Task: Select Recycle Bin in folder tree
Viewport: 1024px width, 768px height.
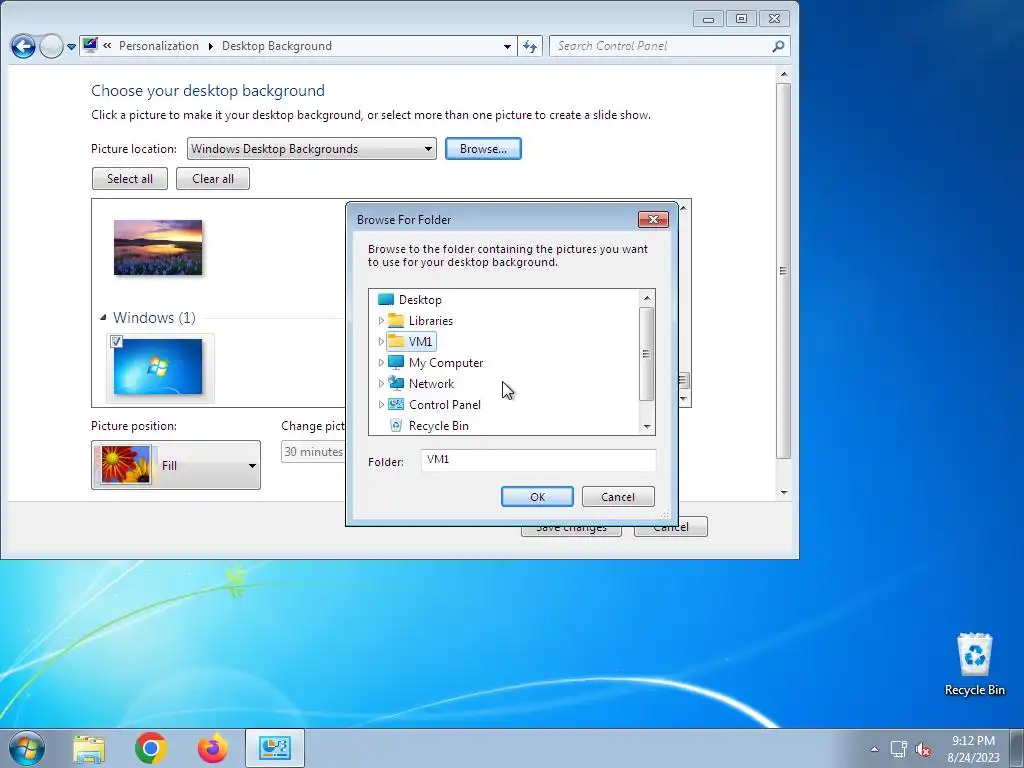Action: tap(438, 425)
